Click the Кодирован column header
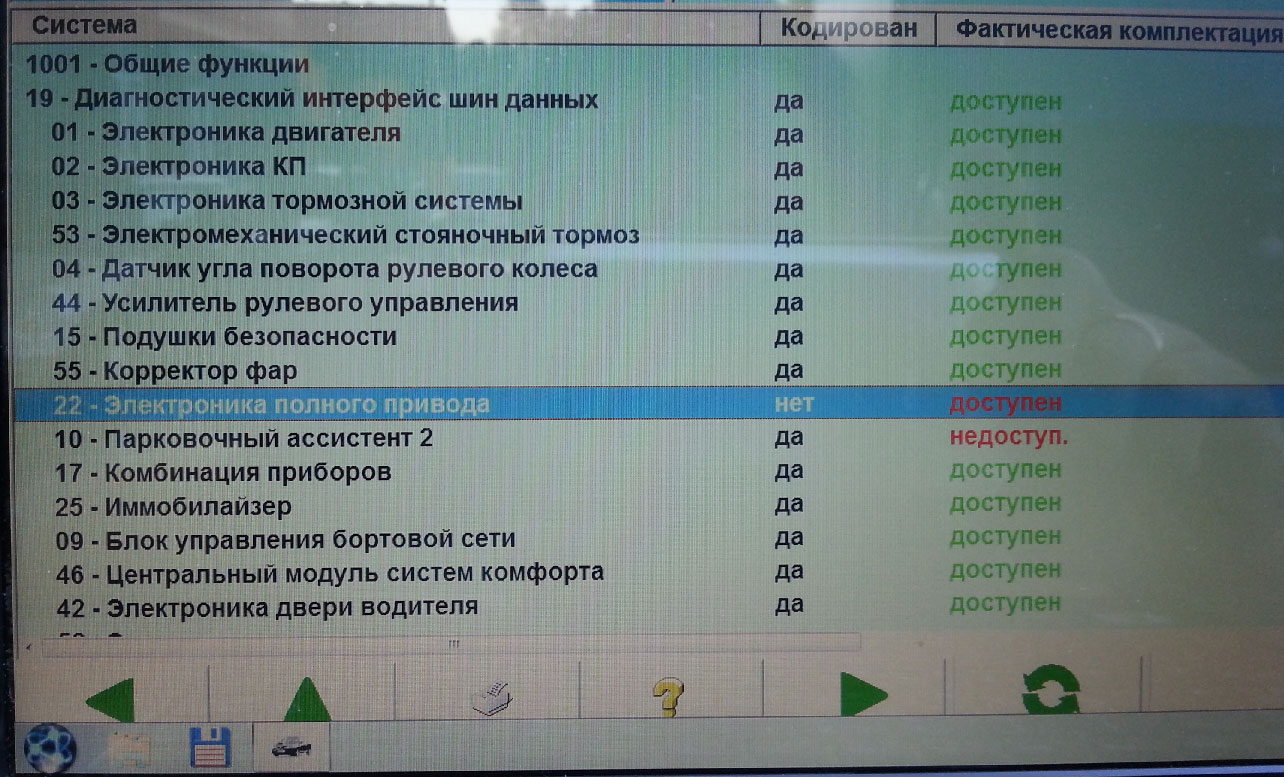Viewport: 1284px width, 777px height. (x=848, y=28)
